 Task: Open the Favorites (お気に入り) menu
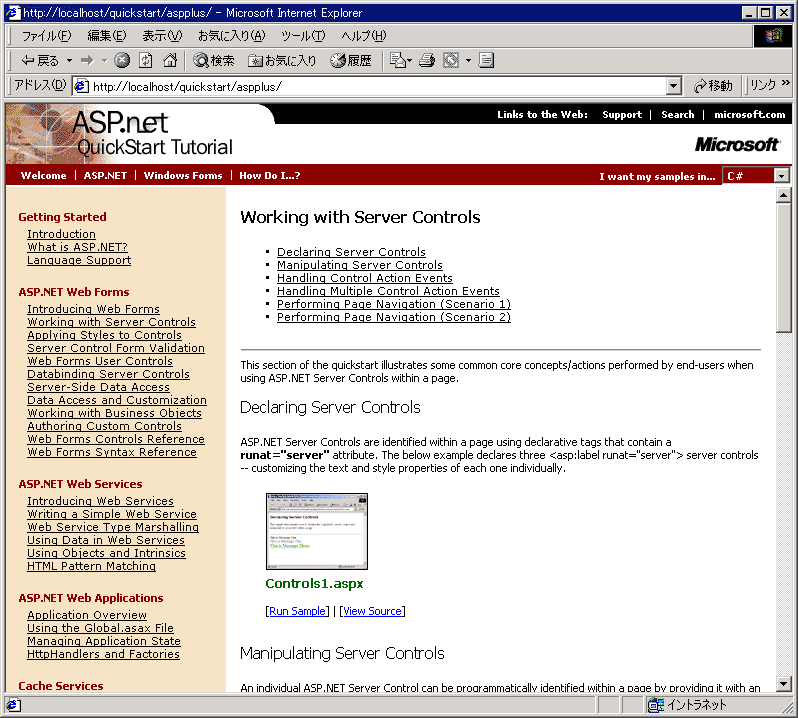tap(232, 36)
